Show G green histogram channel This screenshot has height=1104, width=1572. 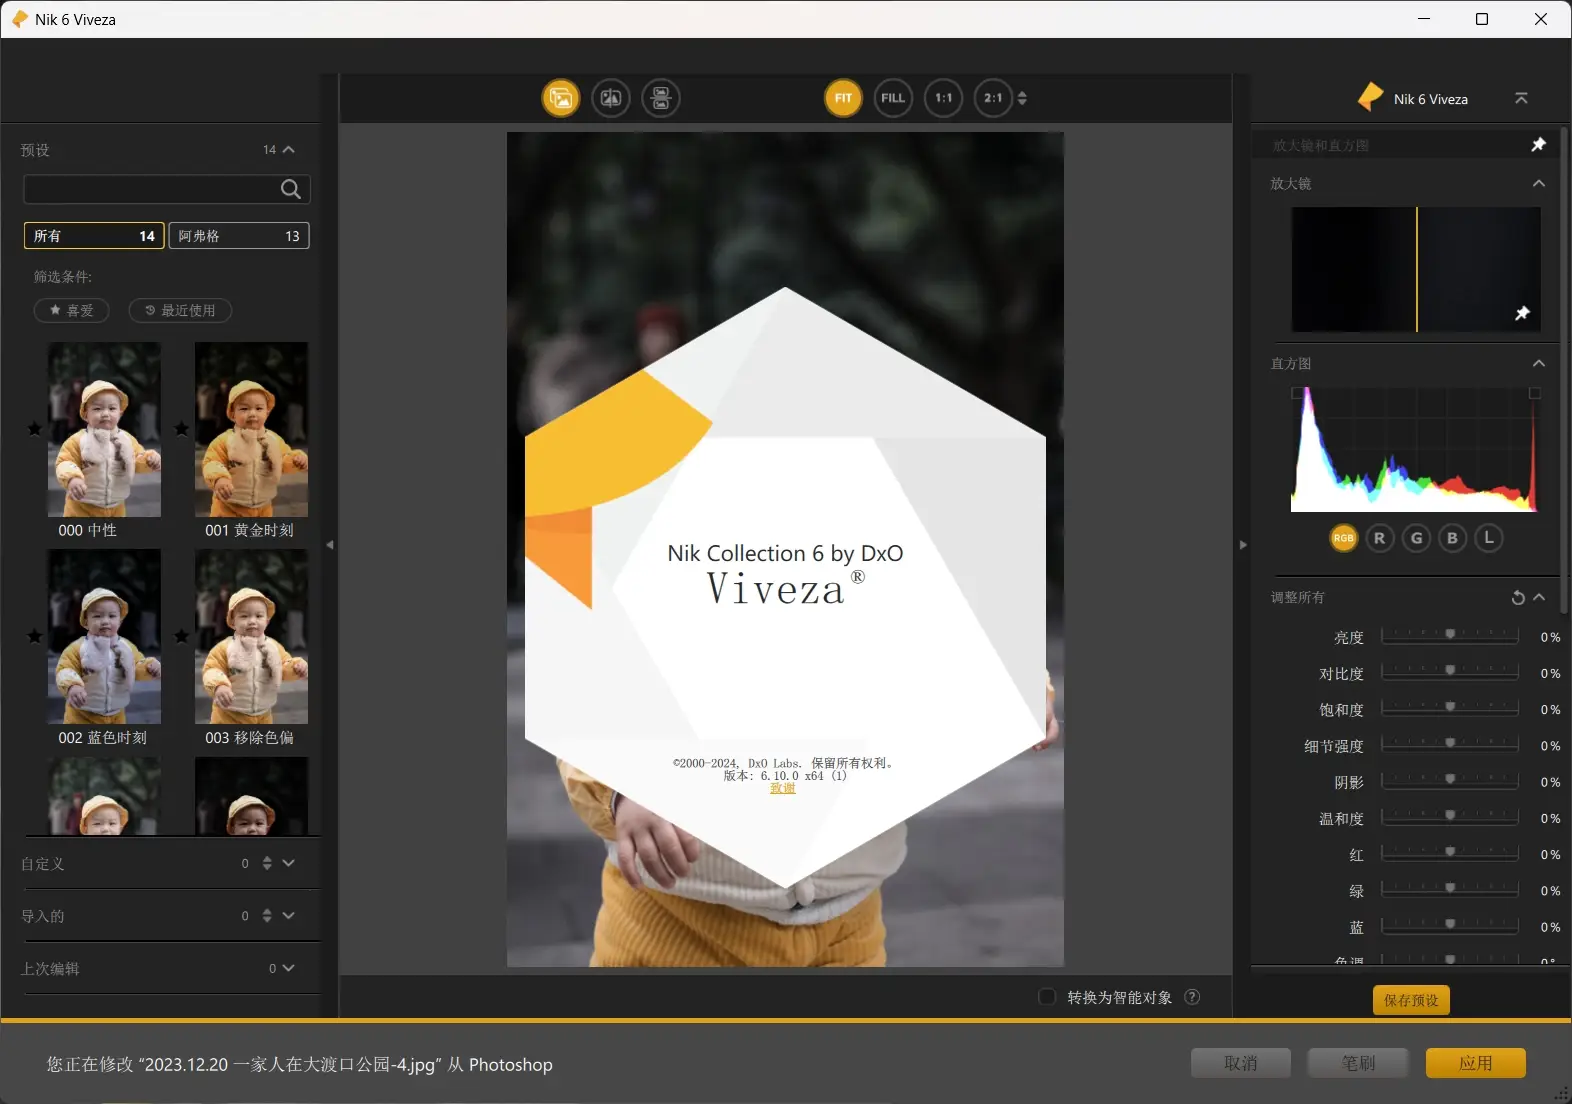point(1416,538)
